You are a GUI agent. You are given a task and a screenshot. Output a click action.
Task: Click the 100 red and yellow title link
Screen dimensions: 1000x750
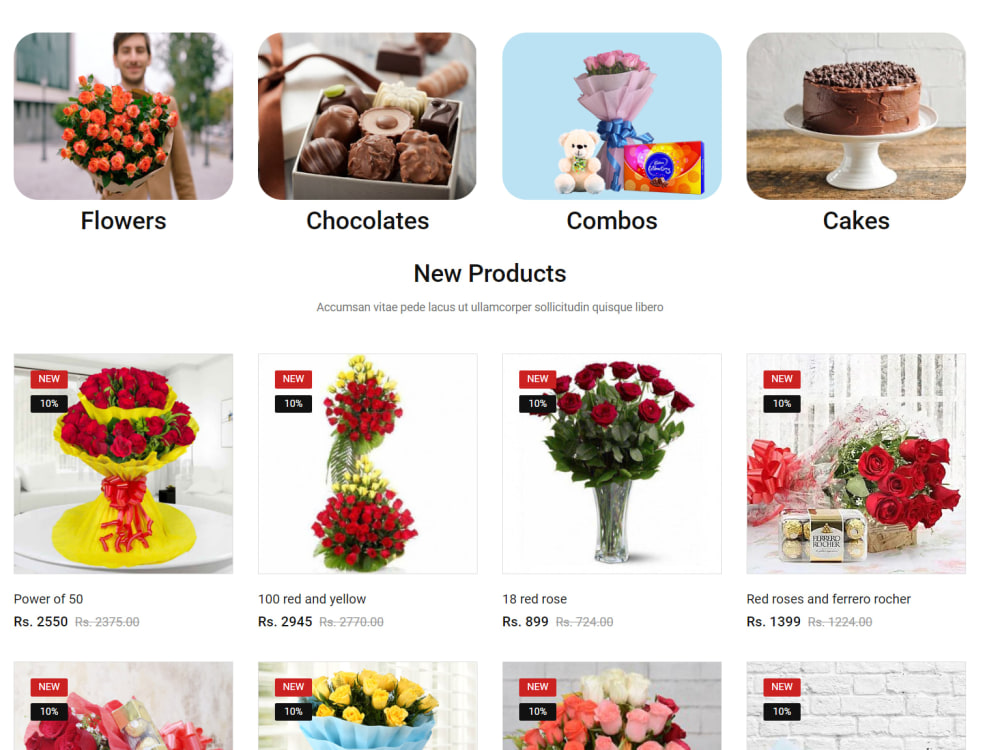tap(312, 599)
